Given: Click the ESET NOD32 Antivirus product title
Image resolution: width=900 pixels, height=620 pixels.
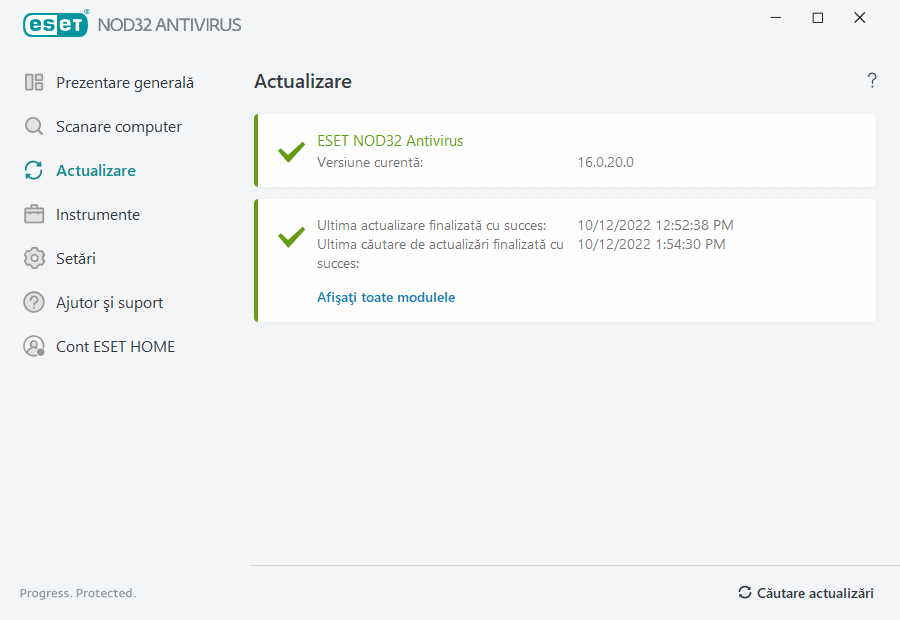Looking at the screenshot, I should pos(390,141).
